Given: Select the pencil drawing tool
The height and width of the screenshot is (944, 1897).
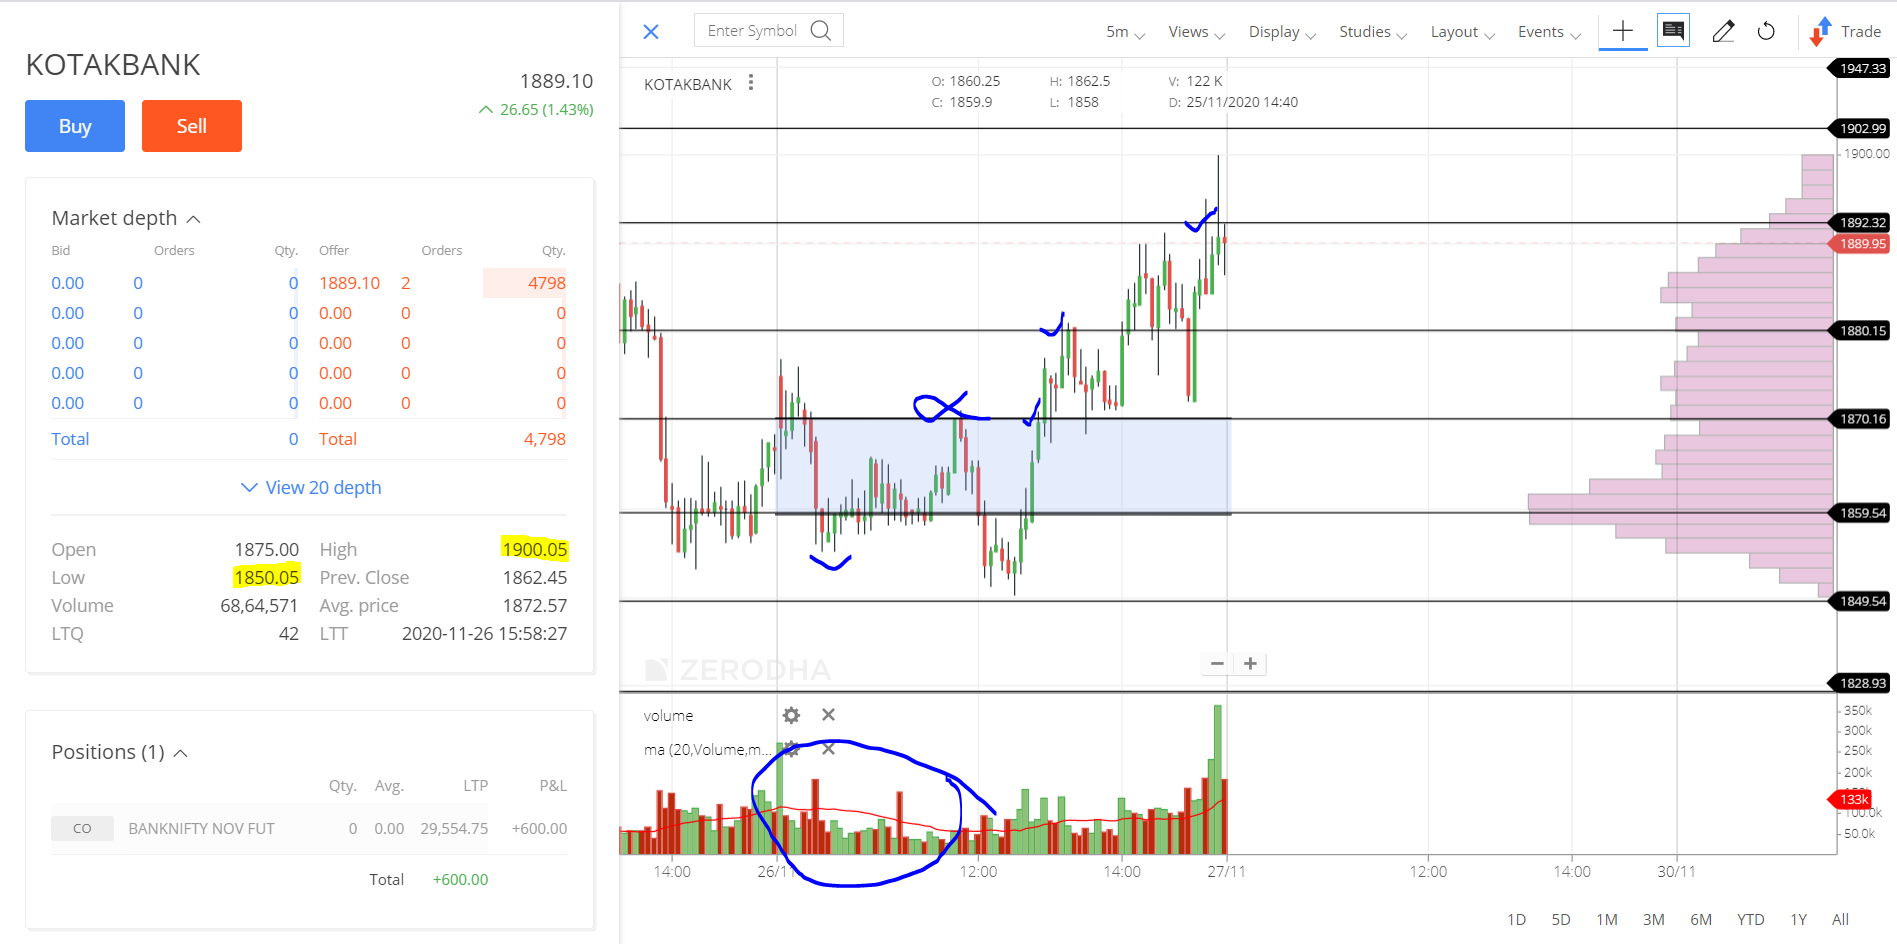Looking at the screenshot, I should (1723, 32).
